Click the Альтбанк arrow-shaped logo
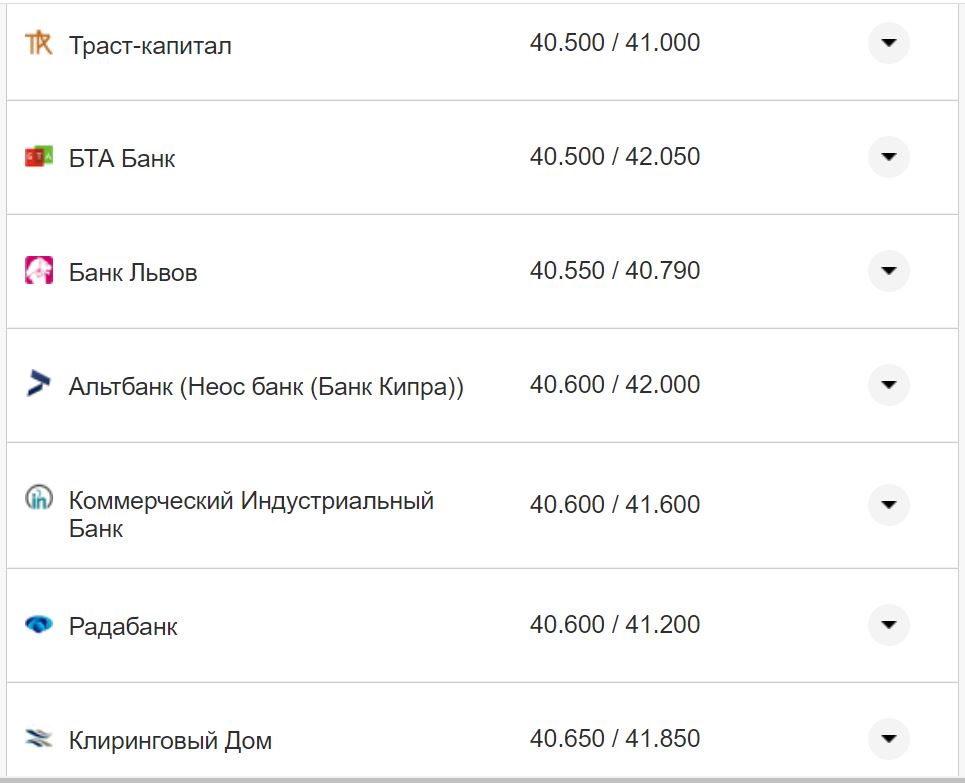 pyautogui.click(x=38, y=384)
